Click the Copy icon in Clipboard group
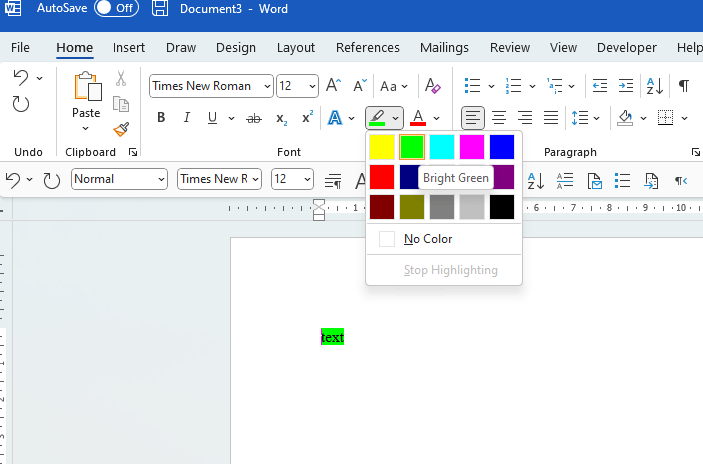This screenshot has height=464, width=703. coord(121,104)
